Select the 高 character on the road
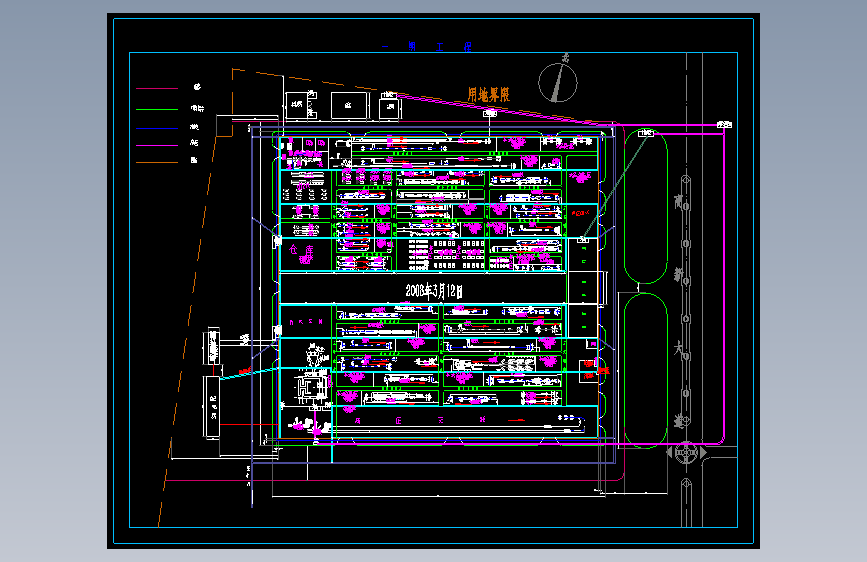The image size is (867, 562). tap(678, 201)
